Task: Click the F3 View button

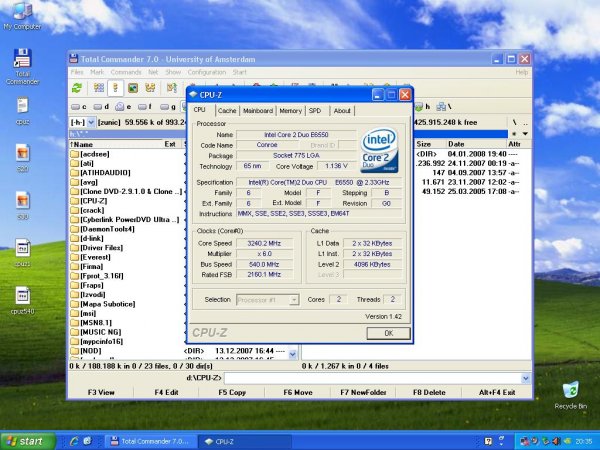Action: pos(101,393)
